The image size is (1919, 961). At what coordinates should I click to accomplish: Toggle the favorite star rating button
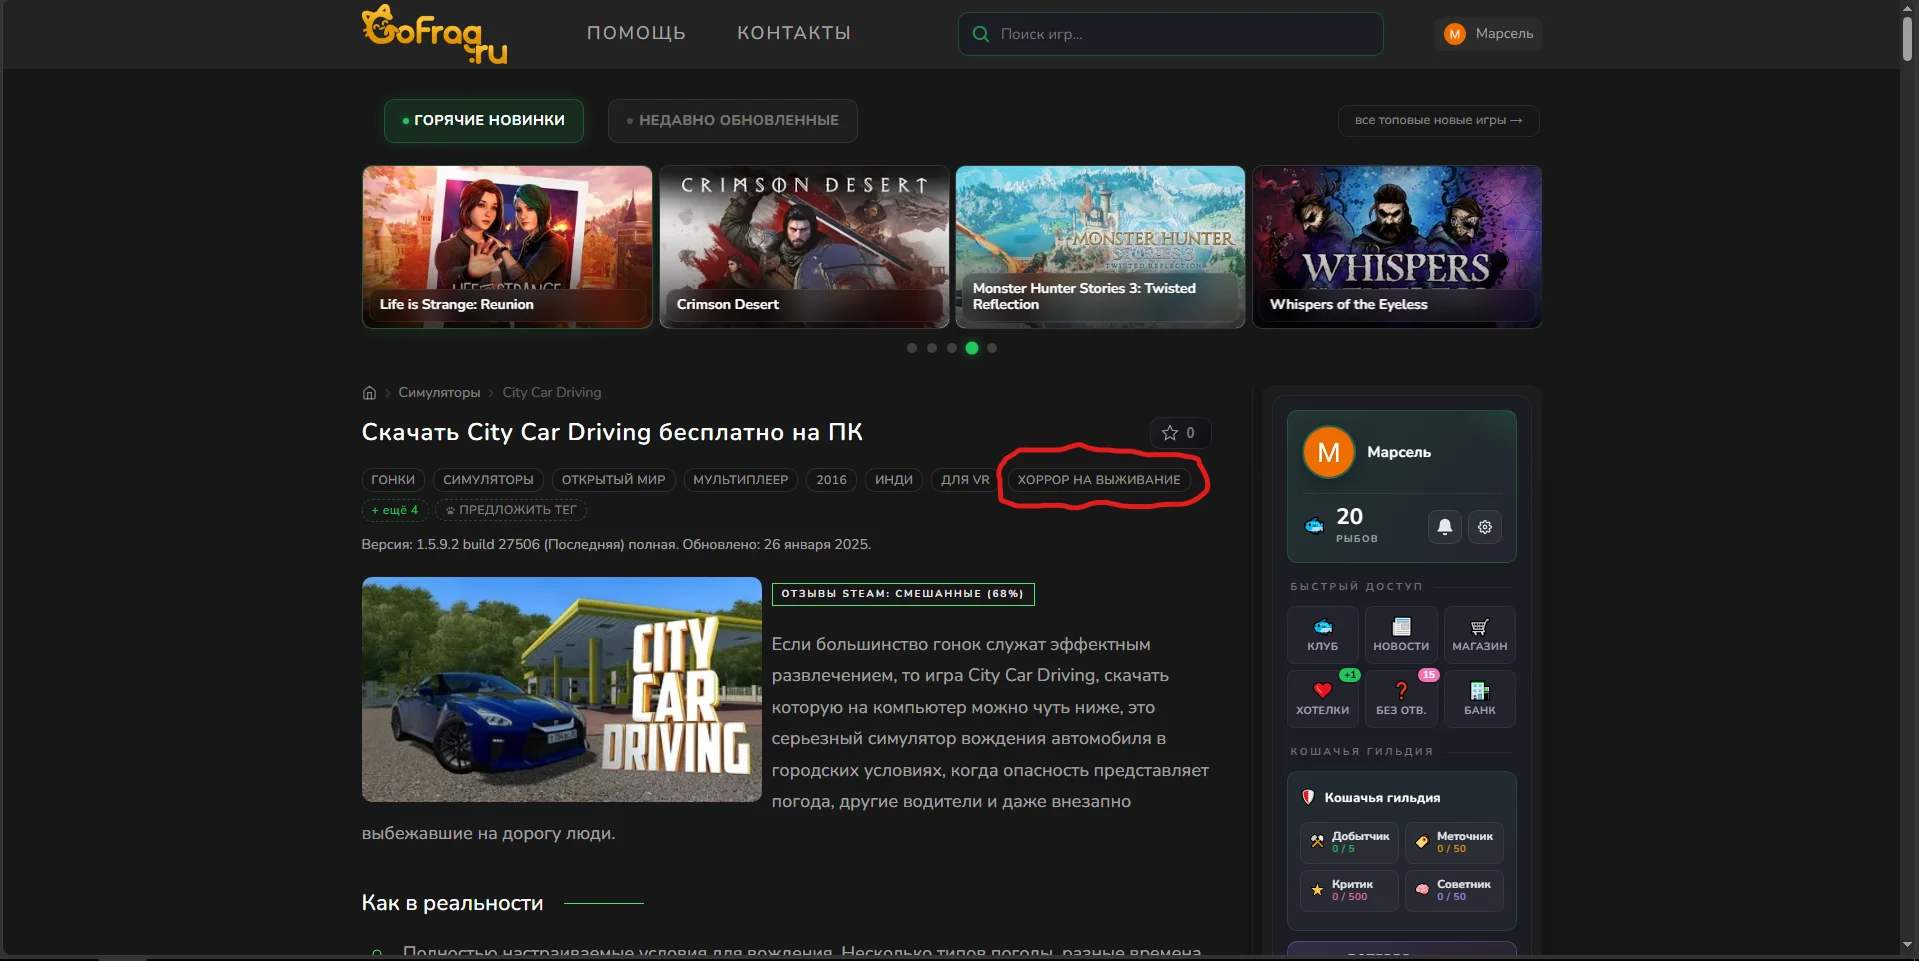[x=1180, y=433]
